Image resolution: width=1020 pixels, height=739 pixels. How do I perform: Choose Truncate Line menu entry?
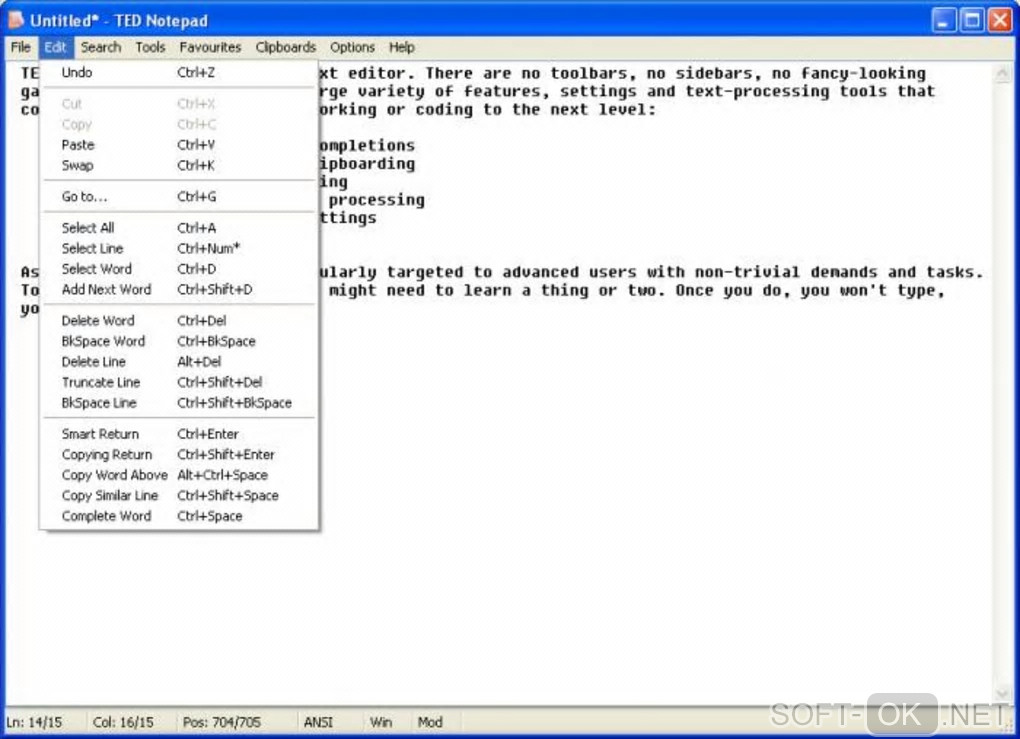coord(179,383)
